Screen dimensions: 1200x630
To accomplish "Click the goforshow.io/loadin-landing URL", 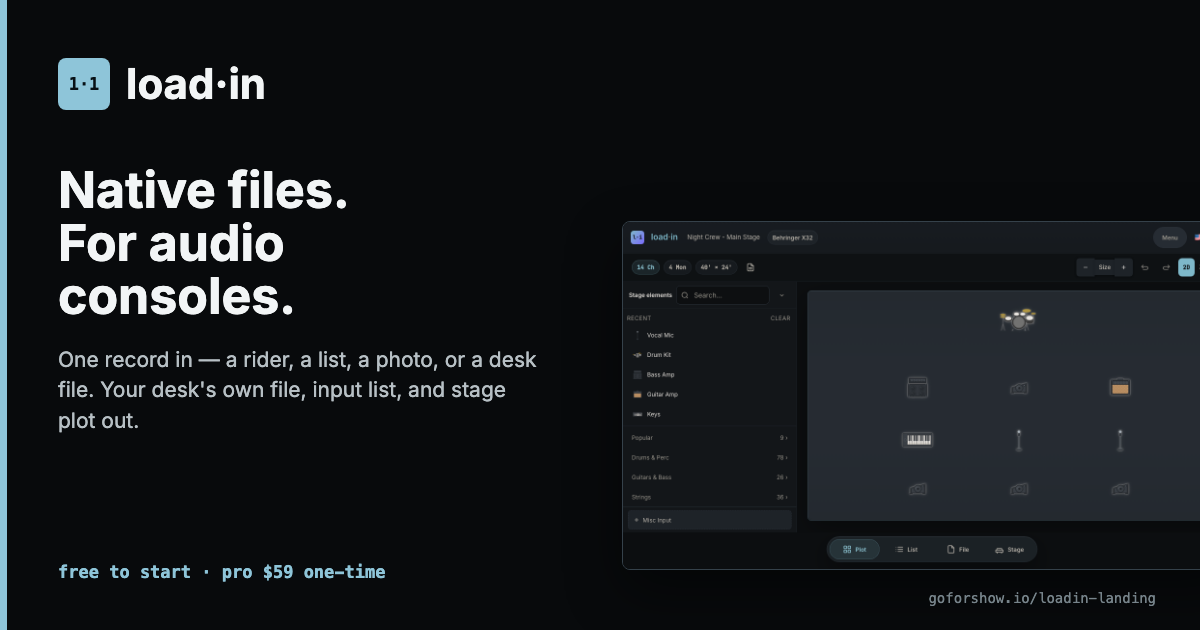I will (x=1042, y=598).
